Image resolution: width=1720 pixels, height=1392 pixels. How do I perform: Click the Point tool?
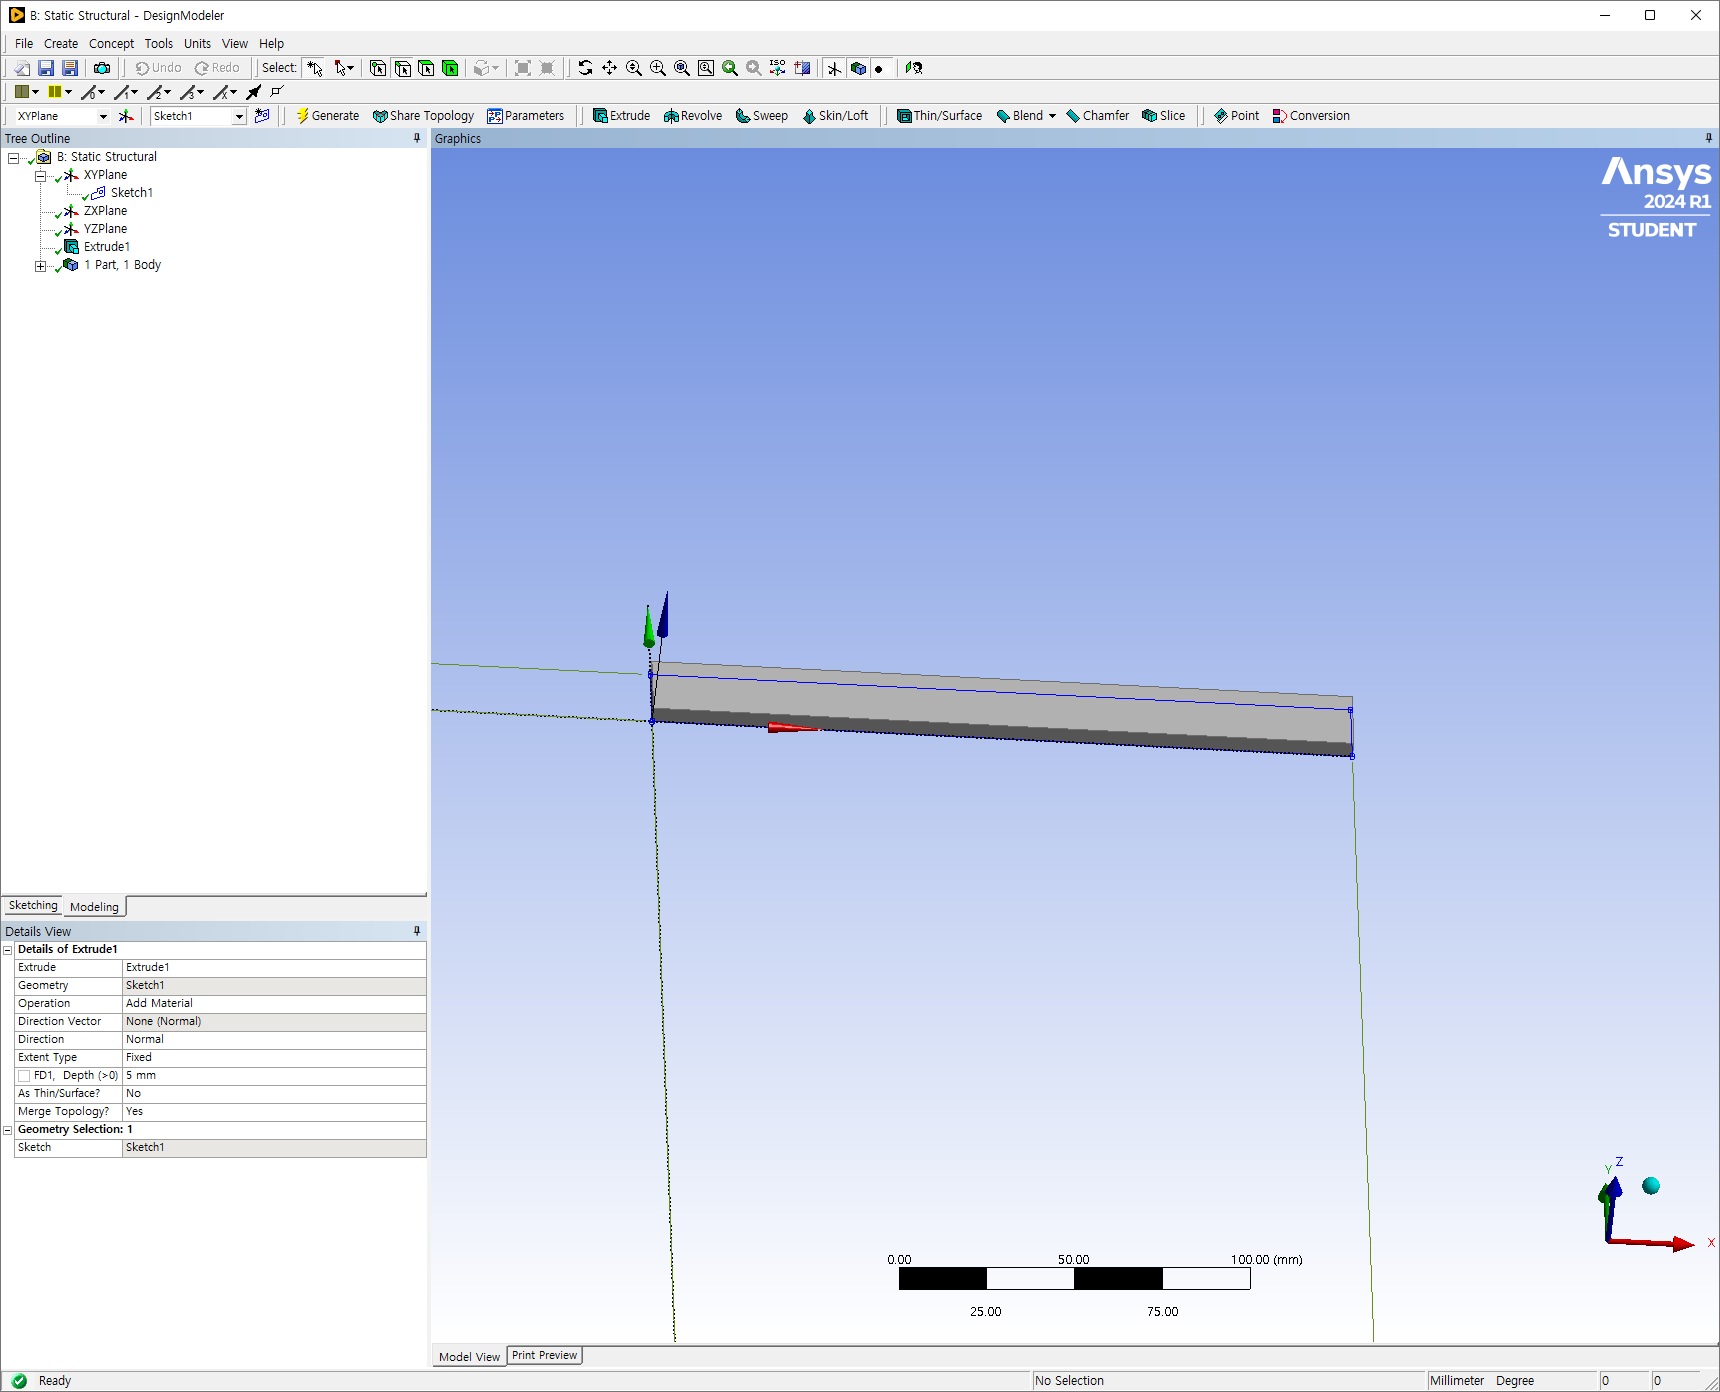[1237, 116]
